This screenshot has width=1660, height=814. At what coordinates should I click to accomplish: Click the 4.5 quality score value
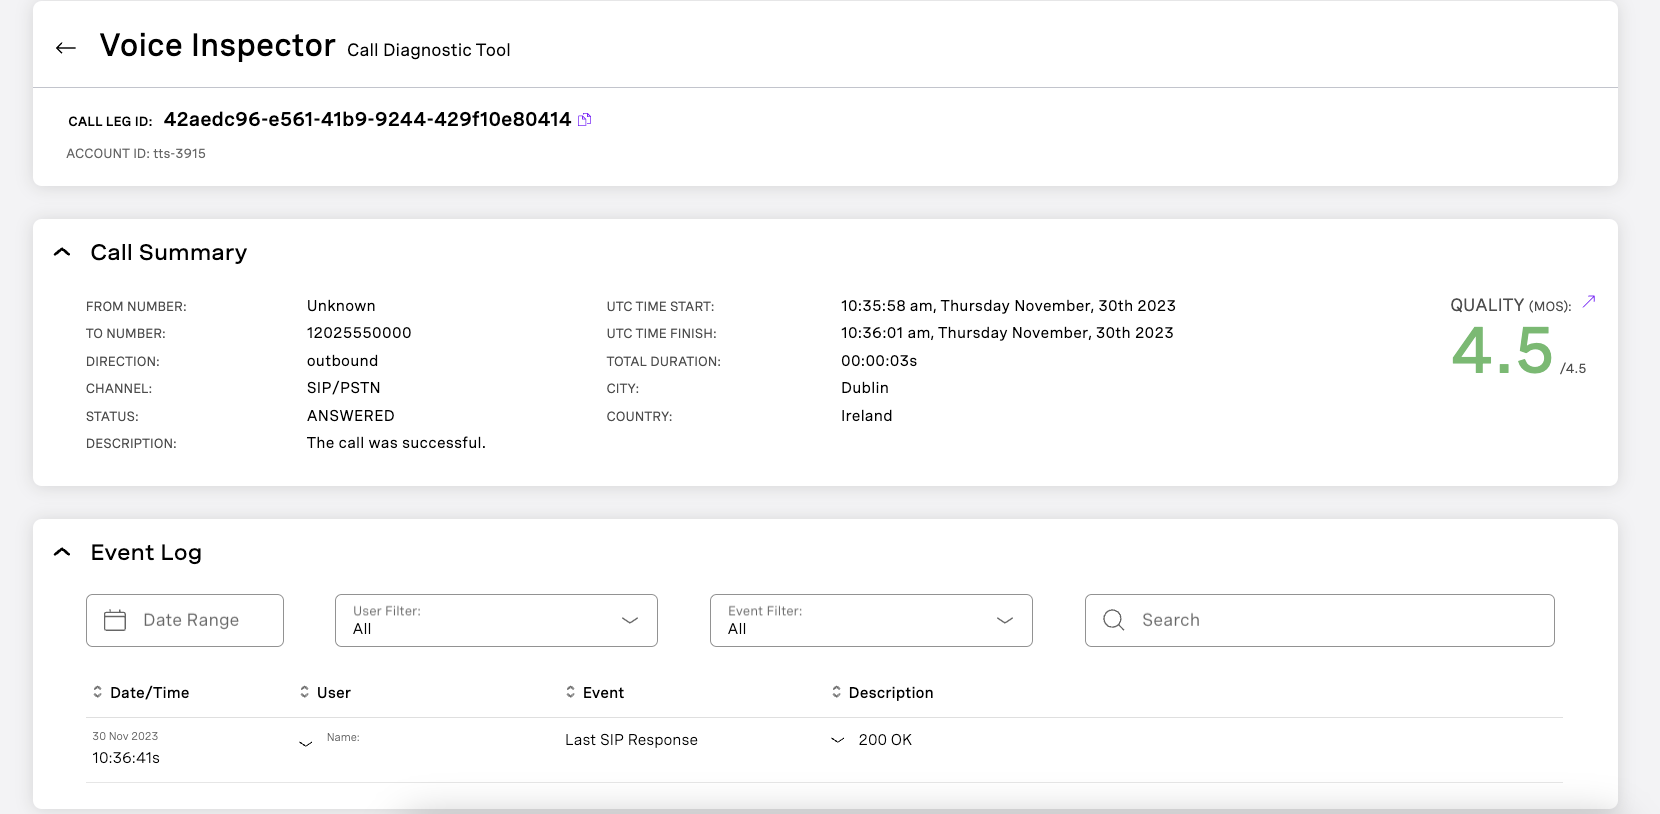[1502, 352]
